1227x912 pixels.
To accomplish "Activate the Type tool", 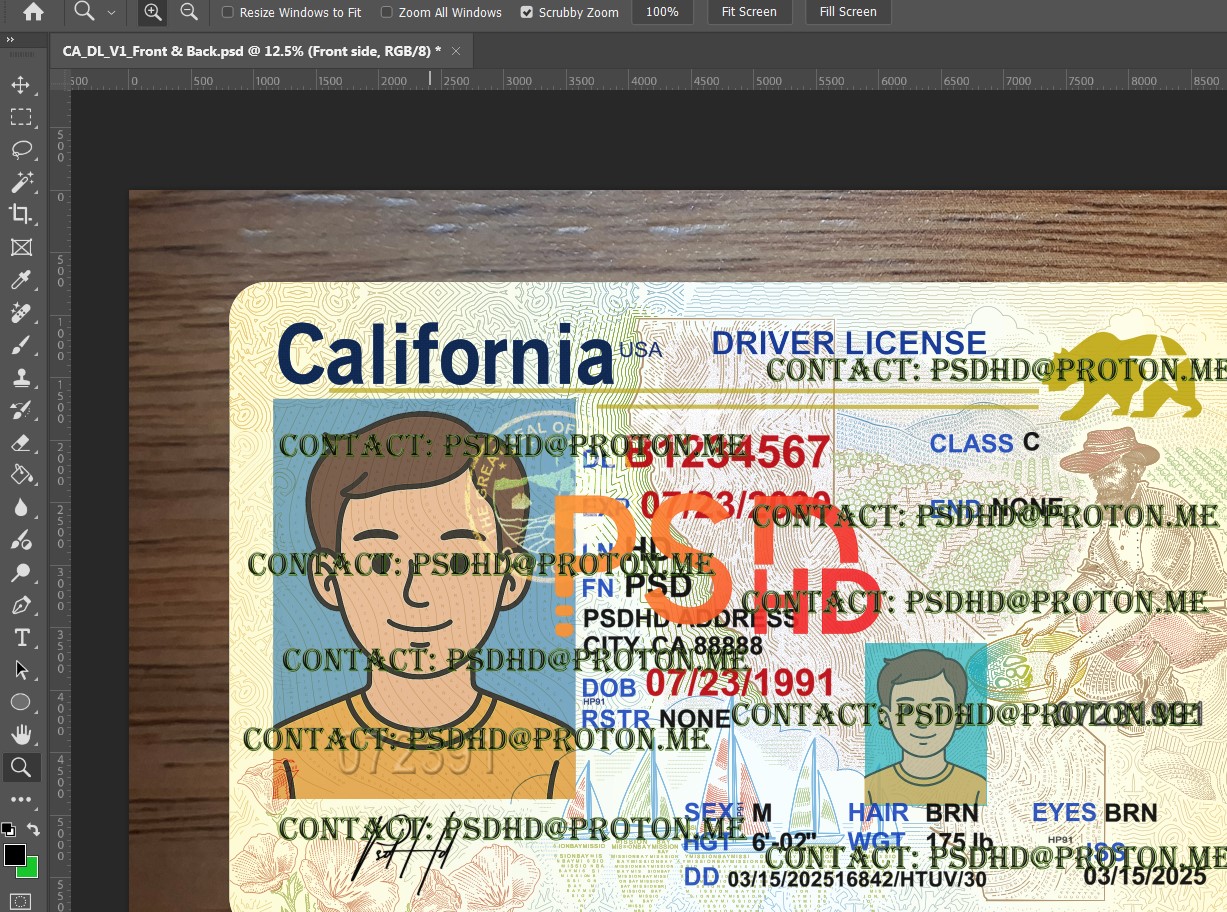I will coord(22,637).
